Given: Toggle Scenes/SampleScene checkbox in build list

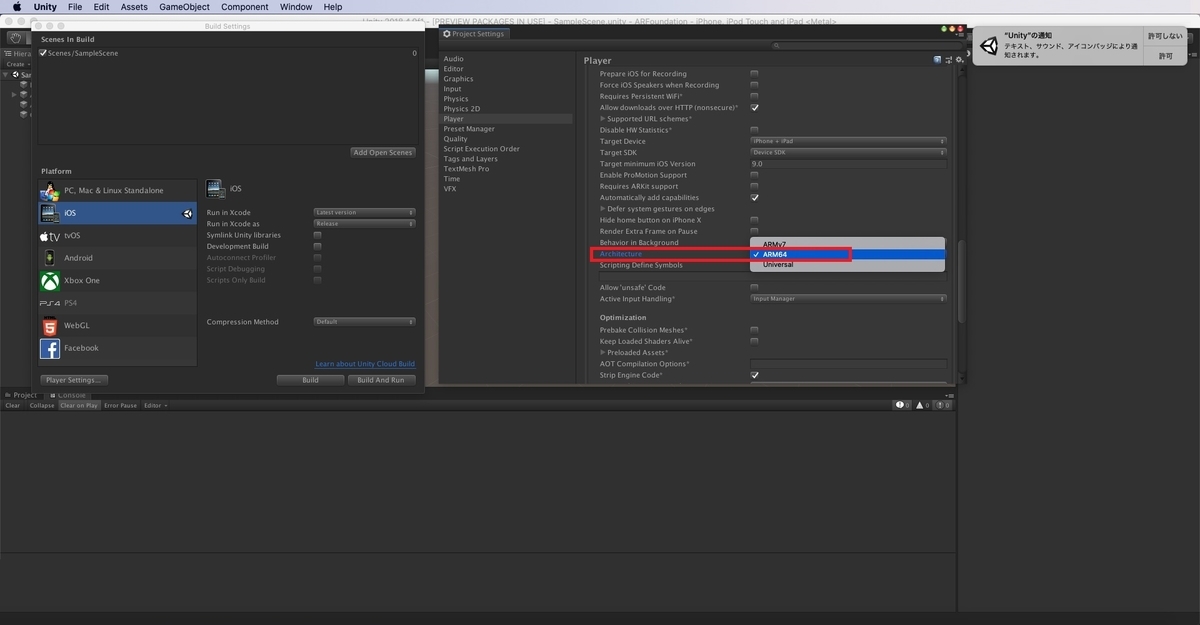Looking at the screenshot, I should point(42,53).
